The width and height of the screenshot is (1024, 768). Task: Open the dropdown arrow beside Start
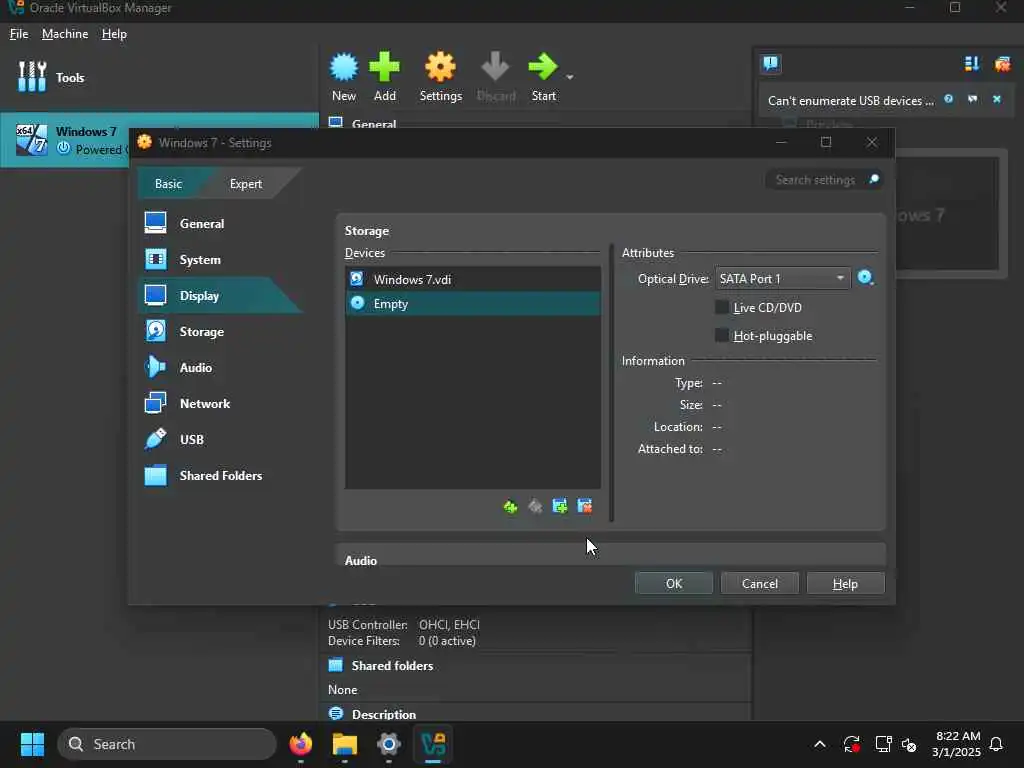[x=569, y=77]
